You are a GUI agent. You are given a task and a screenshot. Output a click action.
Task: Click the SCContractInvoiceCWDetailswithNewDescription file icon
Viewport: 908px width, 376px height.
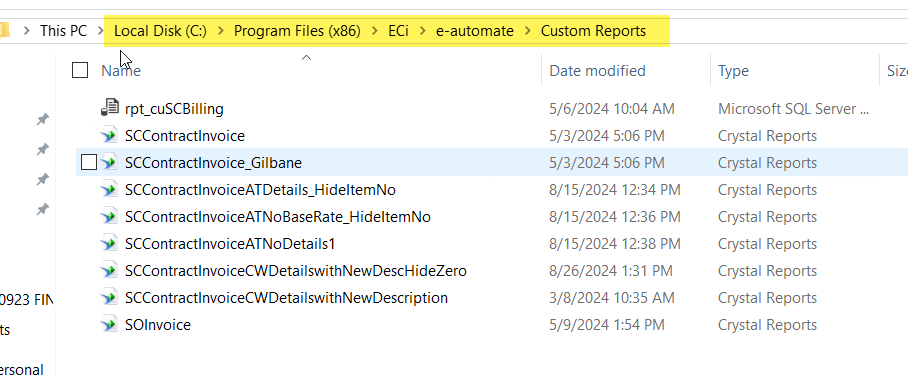click(109, 298)
